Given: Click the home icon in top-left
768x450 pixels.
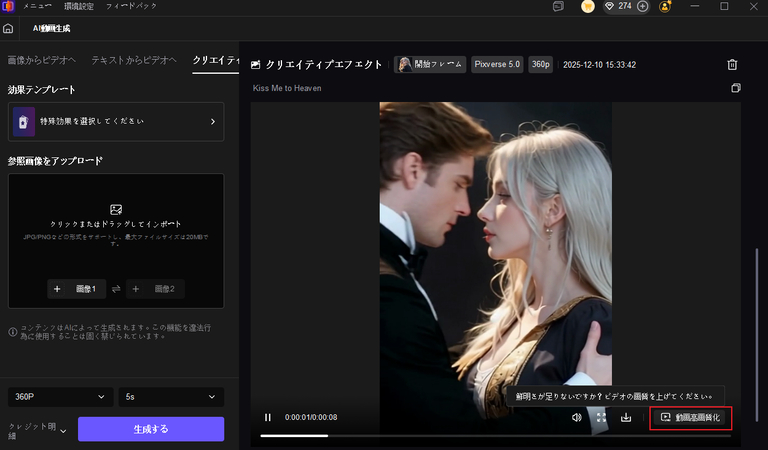Looking at the screenshot, I should click(8, 28).
